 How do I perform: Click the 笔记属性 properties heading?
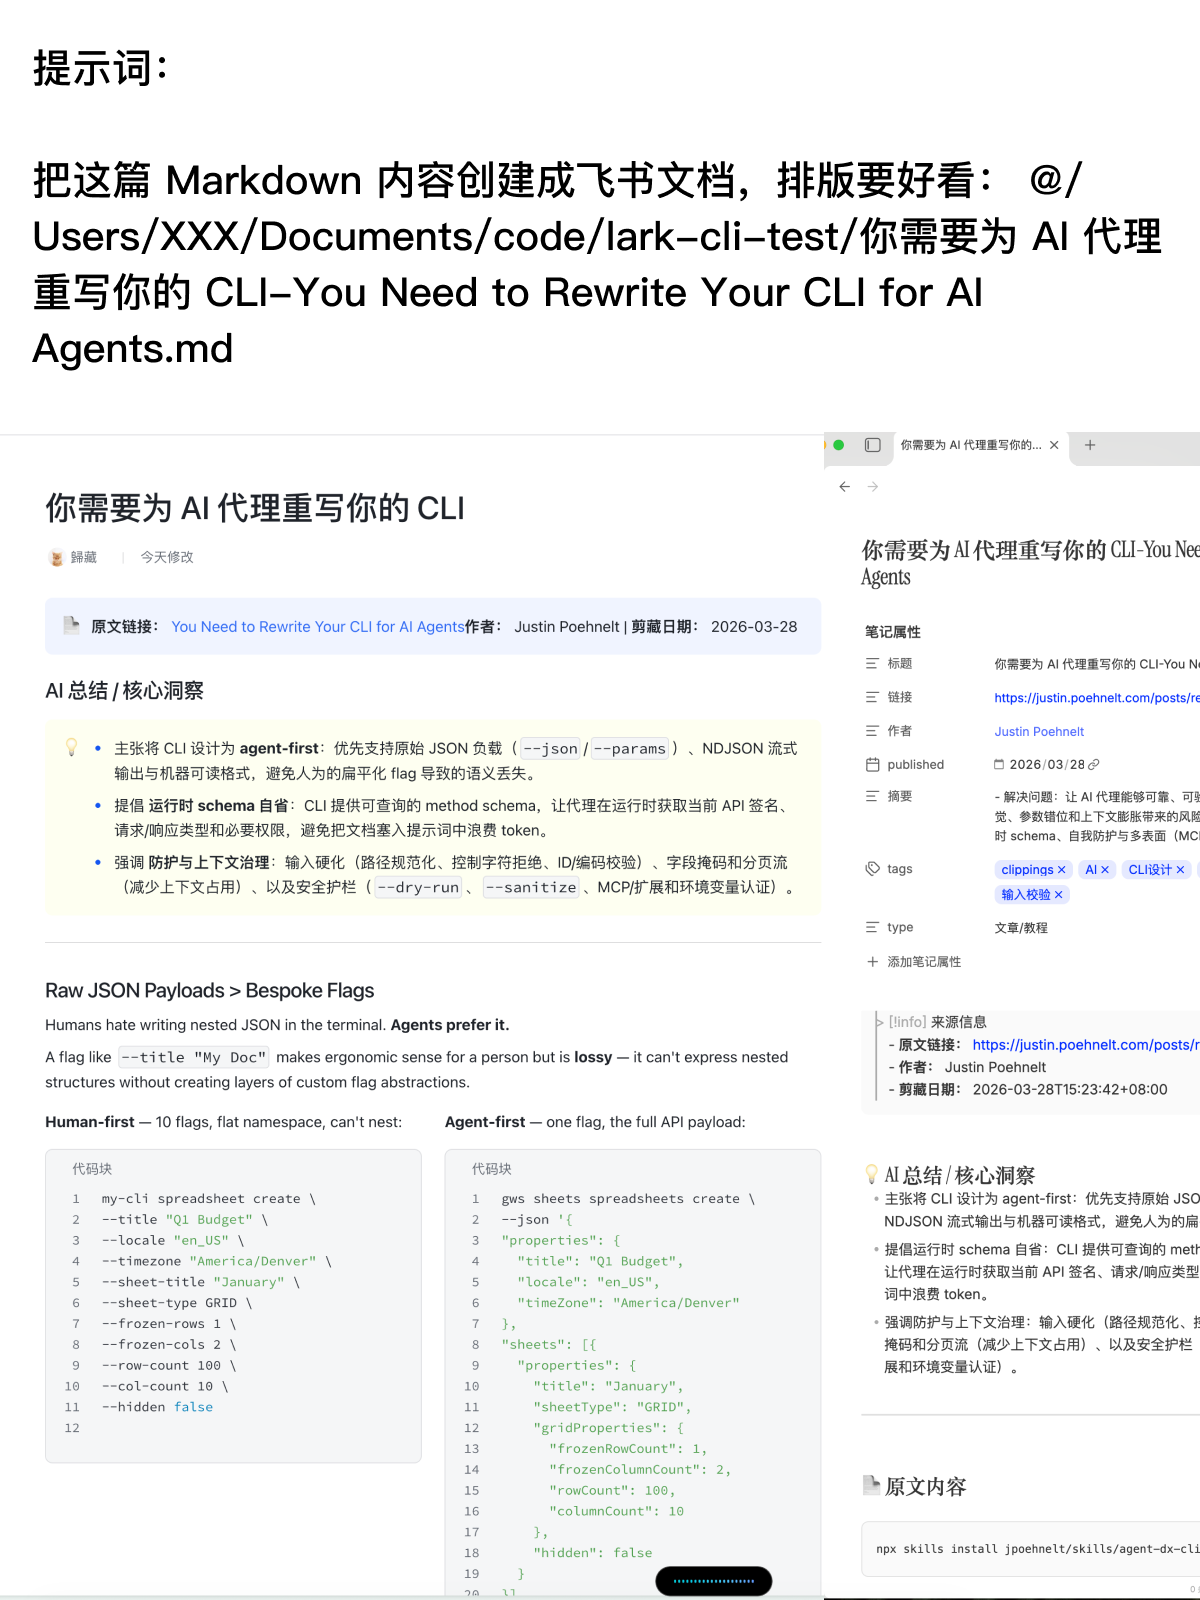892,632
